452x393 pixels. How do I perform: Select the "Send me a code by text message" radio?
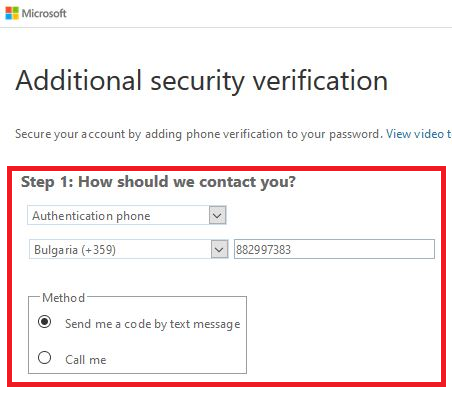coord(44,322)
